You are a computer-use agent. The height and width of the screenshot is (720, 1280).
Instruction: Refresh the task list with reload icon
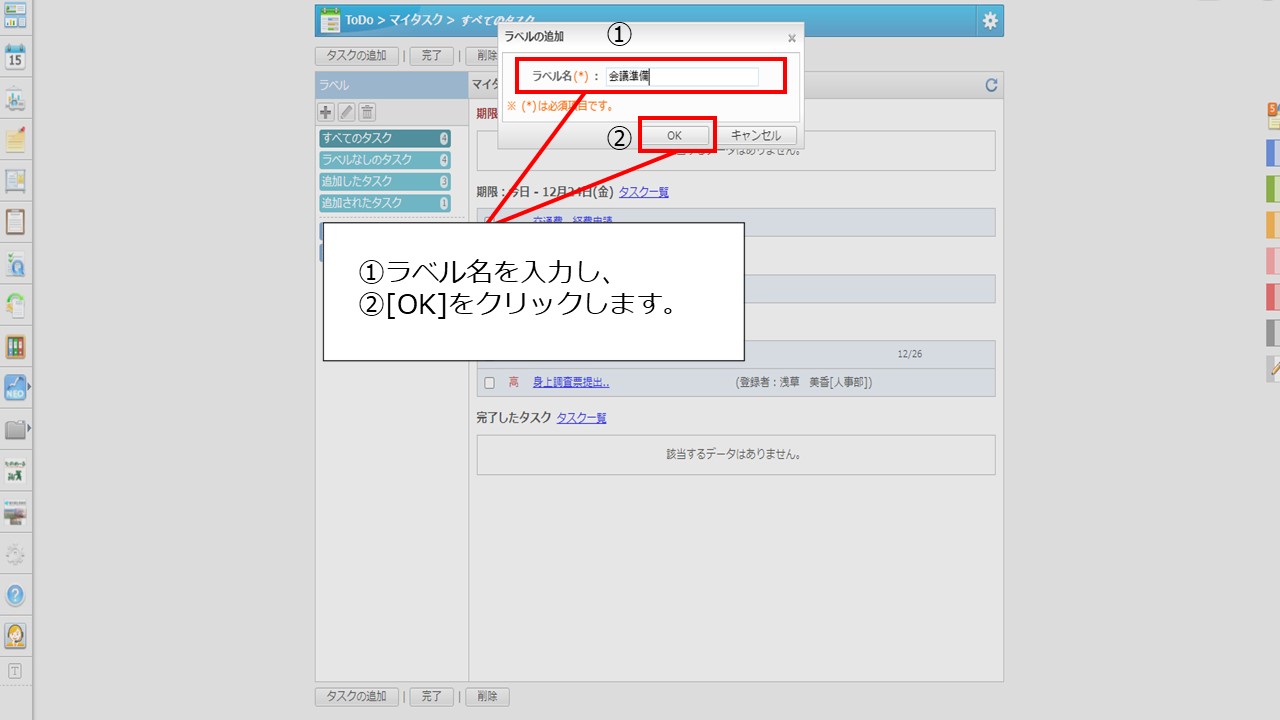991,86
